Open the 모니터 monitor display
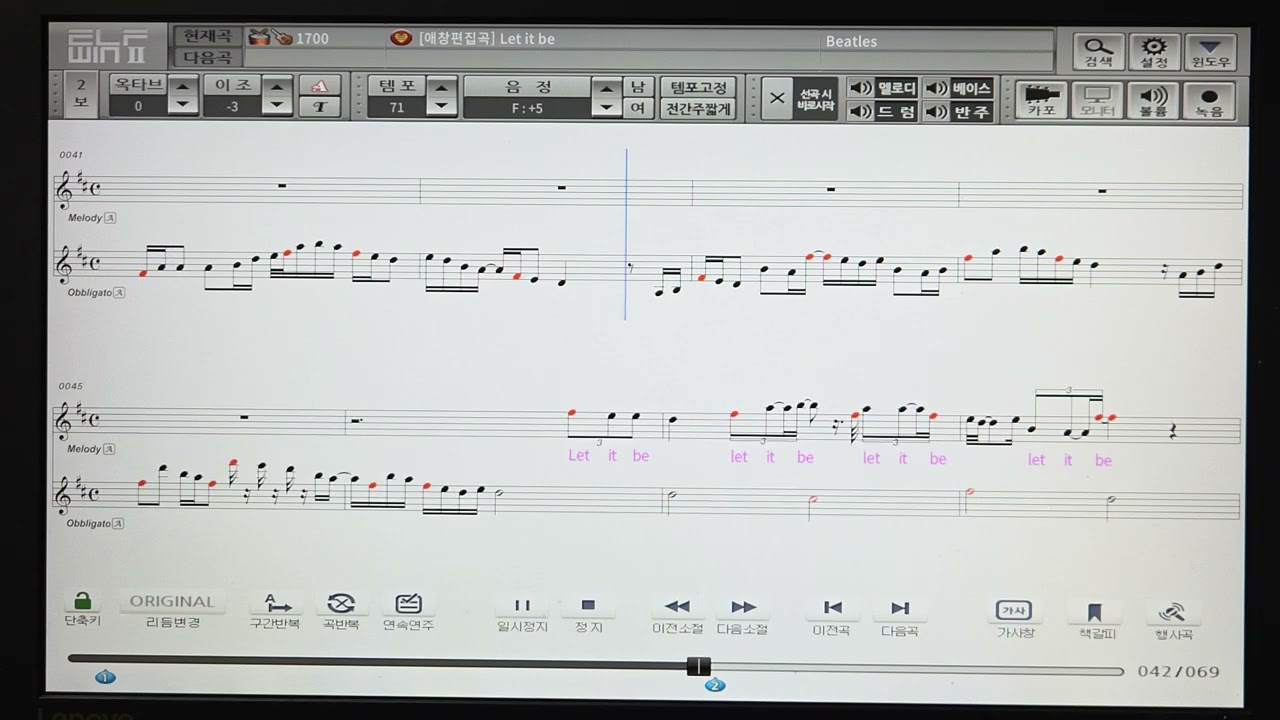1280x720 pixels. (x=1098, y=101)
